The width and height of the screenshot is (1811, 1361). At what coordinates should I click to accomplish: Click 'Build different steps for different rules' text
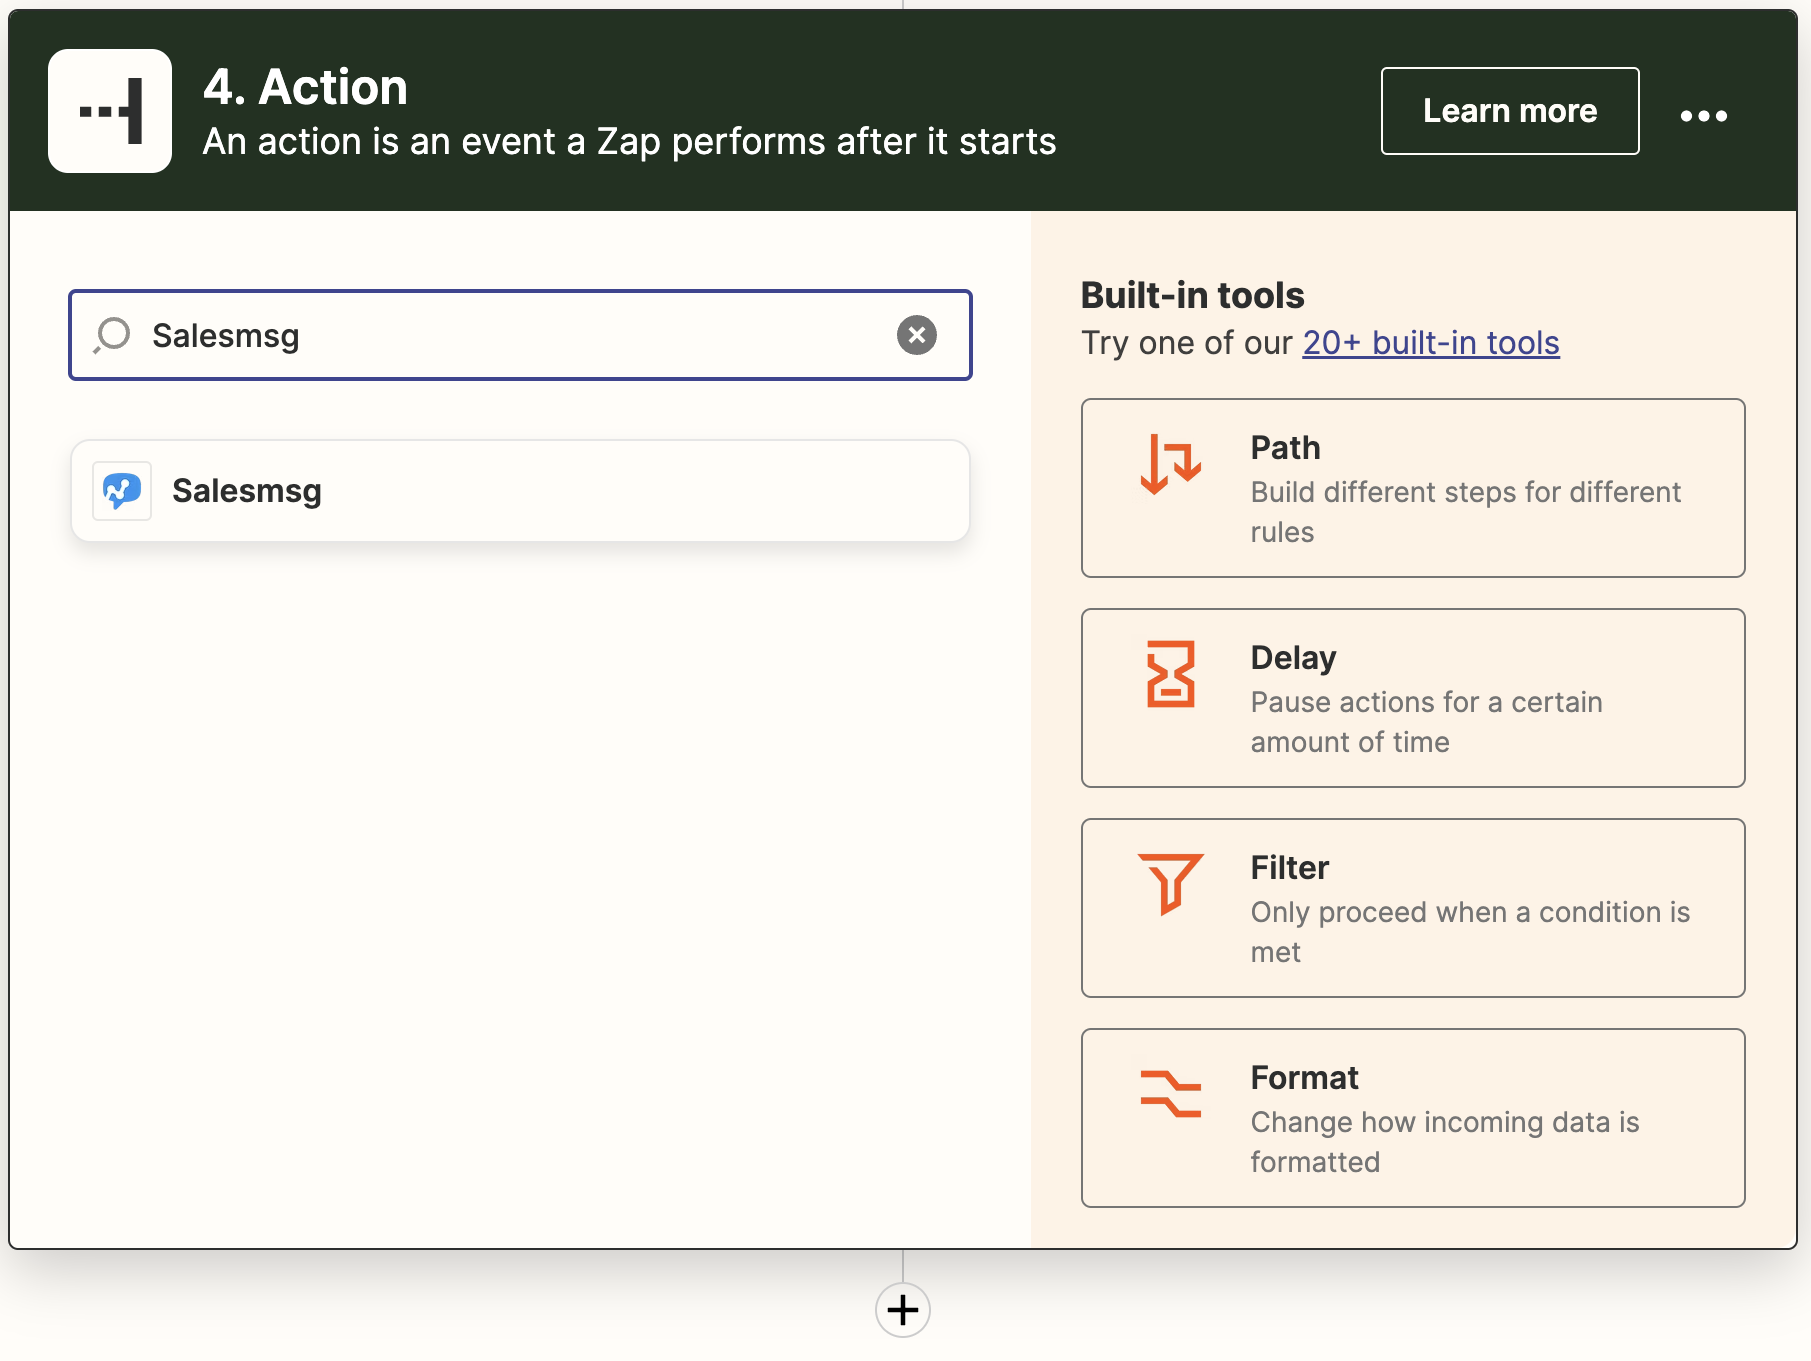click(1465, 512)
